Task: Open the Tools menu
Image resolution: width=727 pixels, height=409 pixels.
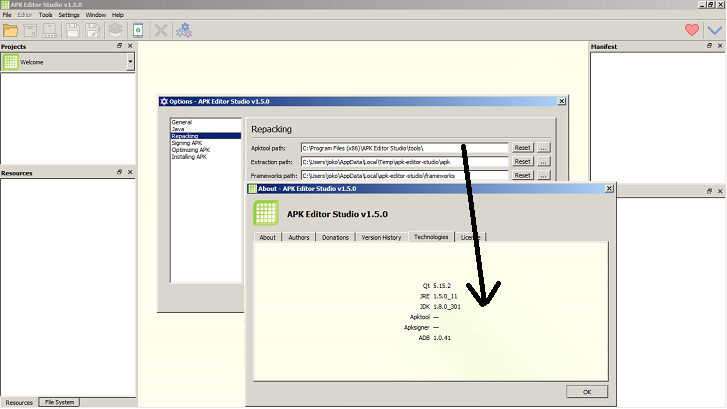Action: coord(45,15)
